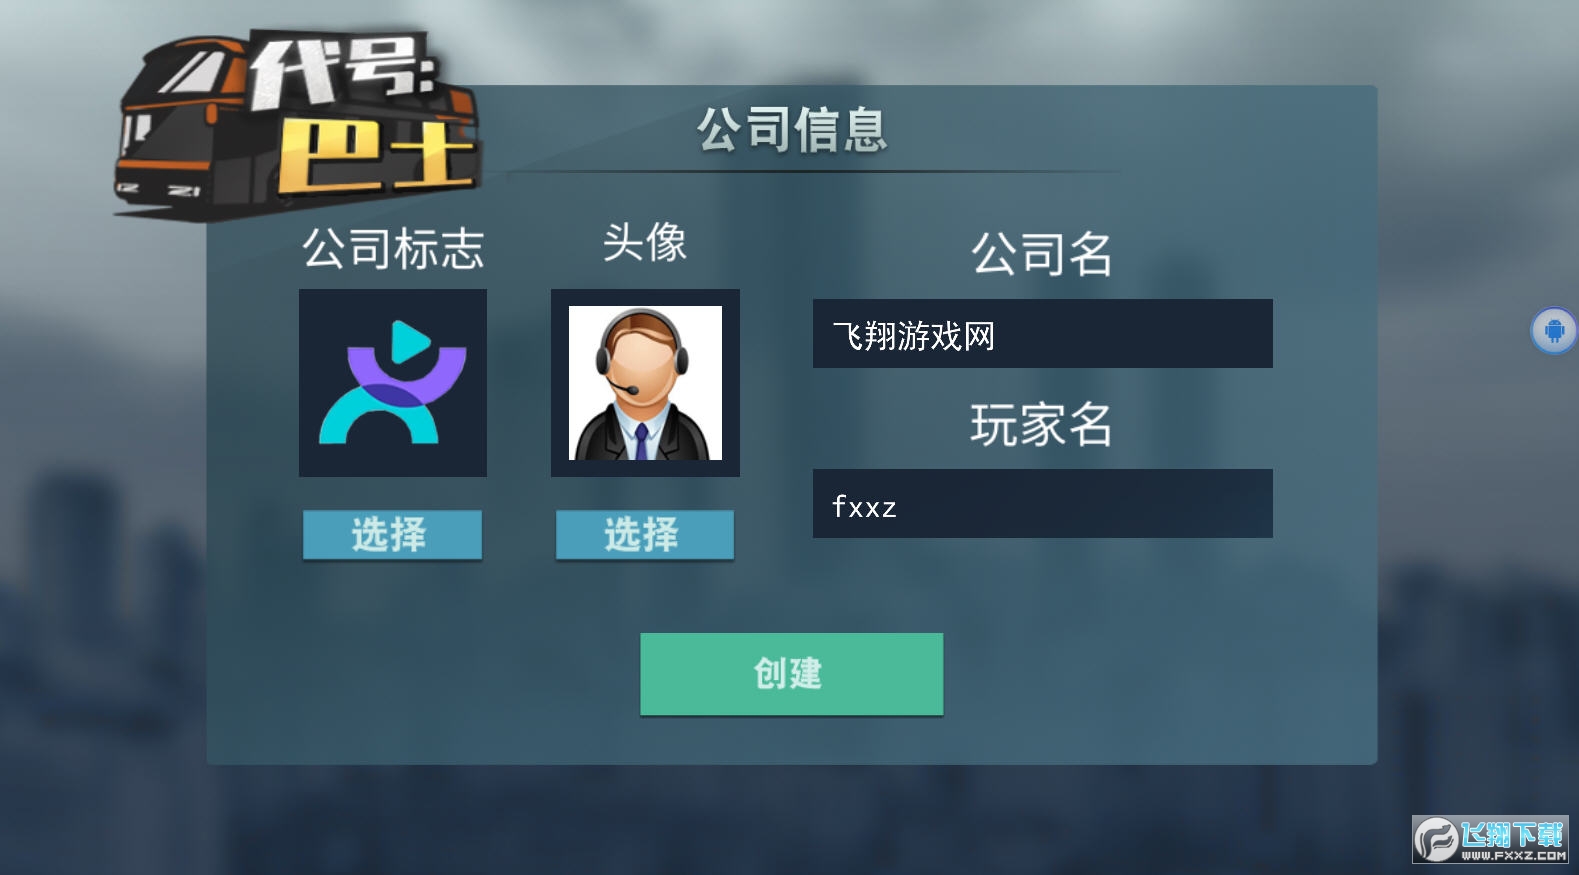Tap the green 创建 button
Viewport: 1579px width, 875px height.
tap(791, 674)
